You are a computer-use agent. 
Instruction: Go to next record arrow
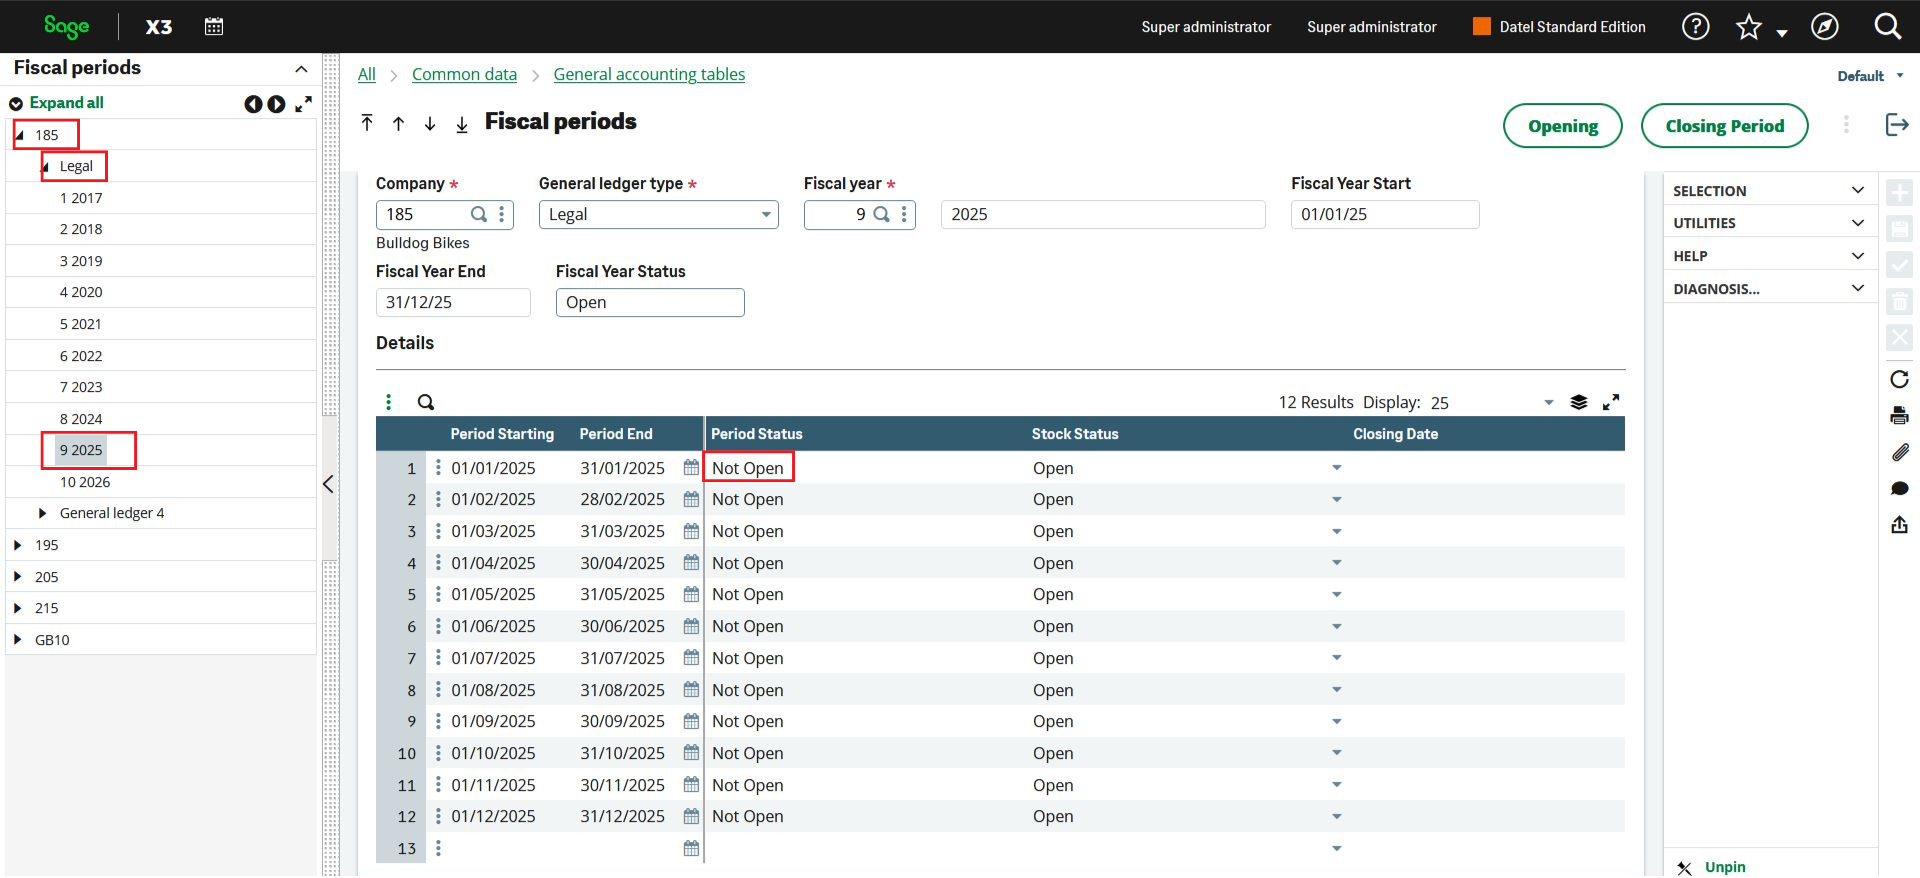tap(430, 123)
